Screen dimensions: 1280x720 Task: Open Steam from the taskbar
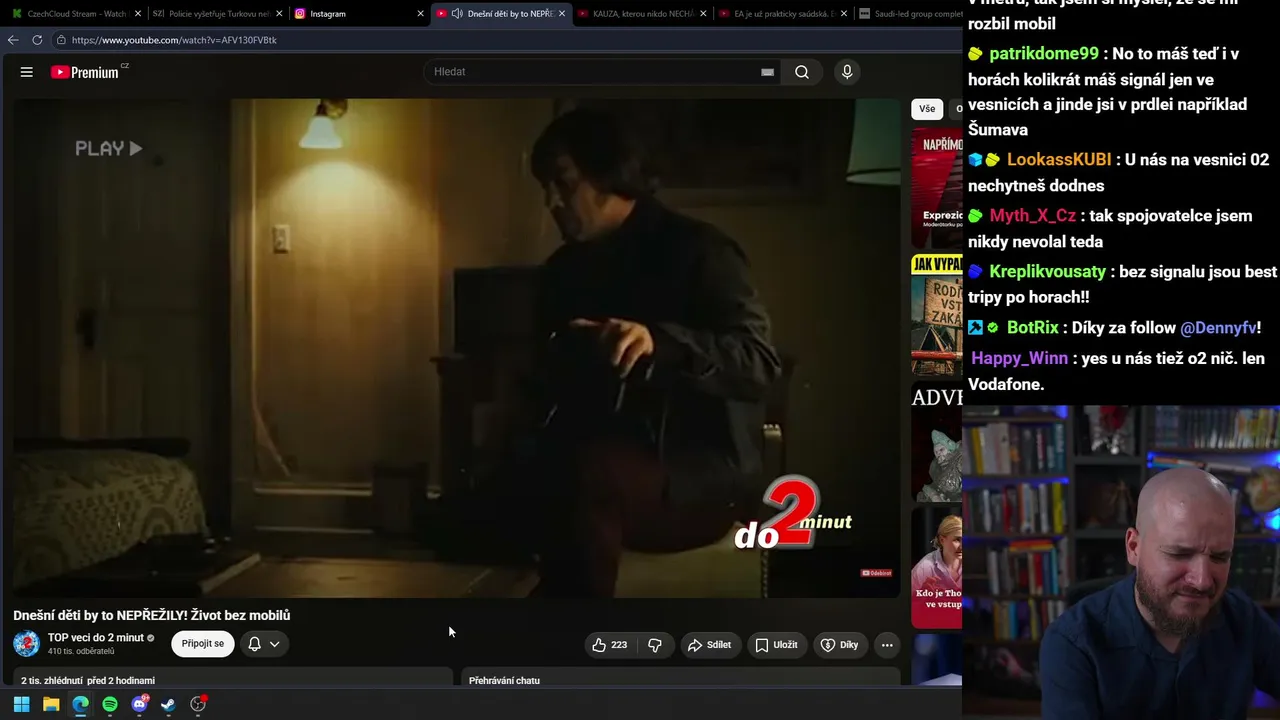tap(168, 704)
